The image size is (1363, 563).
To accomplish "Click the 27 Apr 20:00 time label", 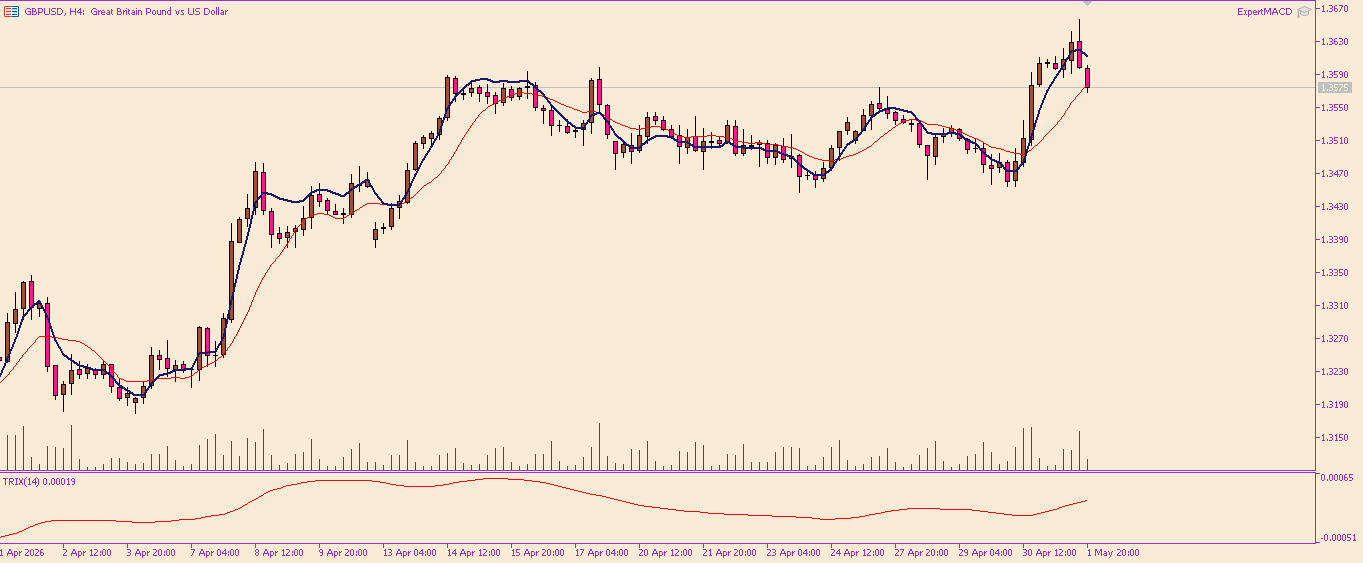I will [x=922, y=552].
